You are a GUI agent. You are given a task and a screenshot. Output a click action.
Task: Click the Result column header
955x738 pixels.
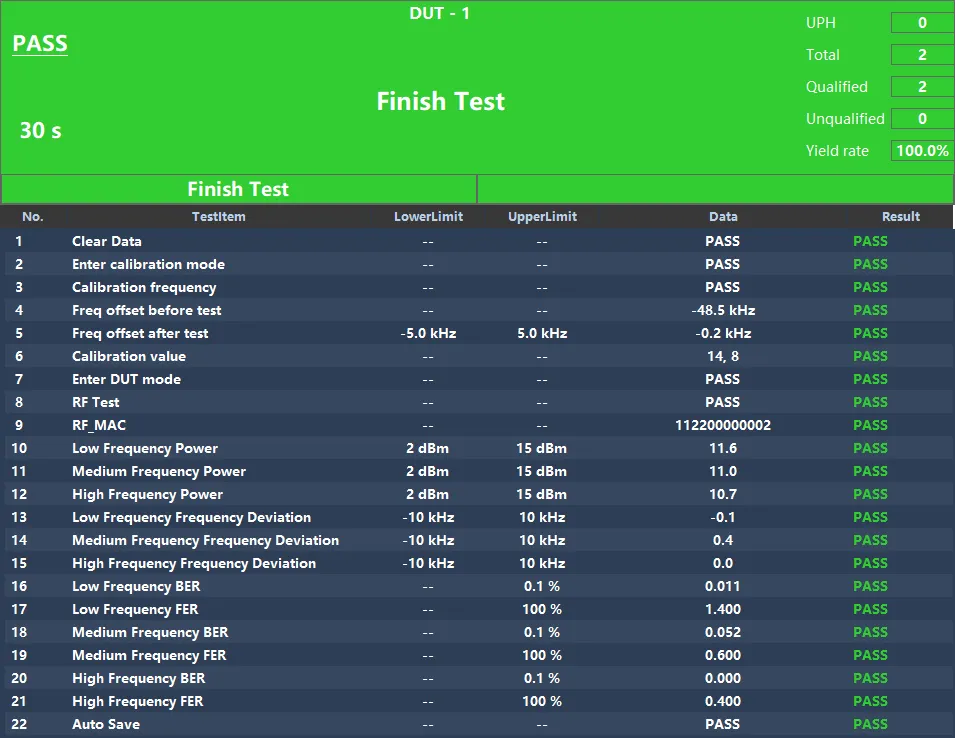(900, 217)
